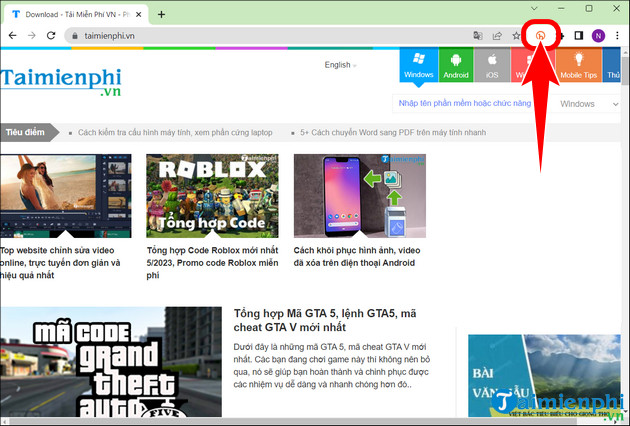
Task: Expand the English language dropdown
Action: tap(340, 65)
